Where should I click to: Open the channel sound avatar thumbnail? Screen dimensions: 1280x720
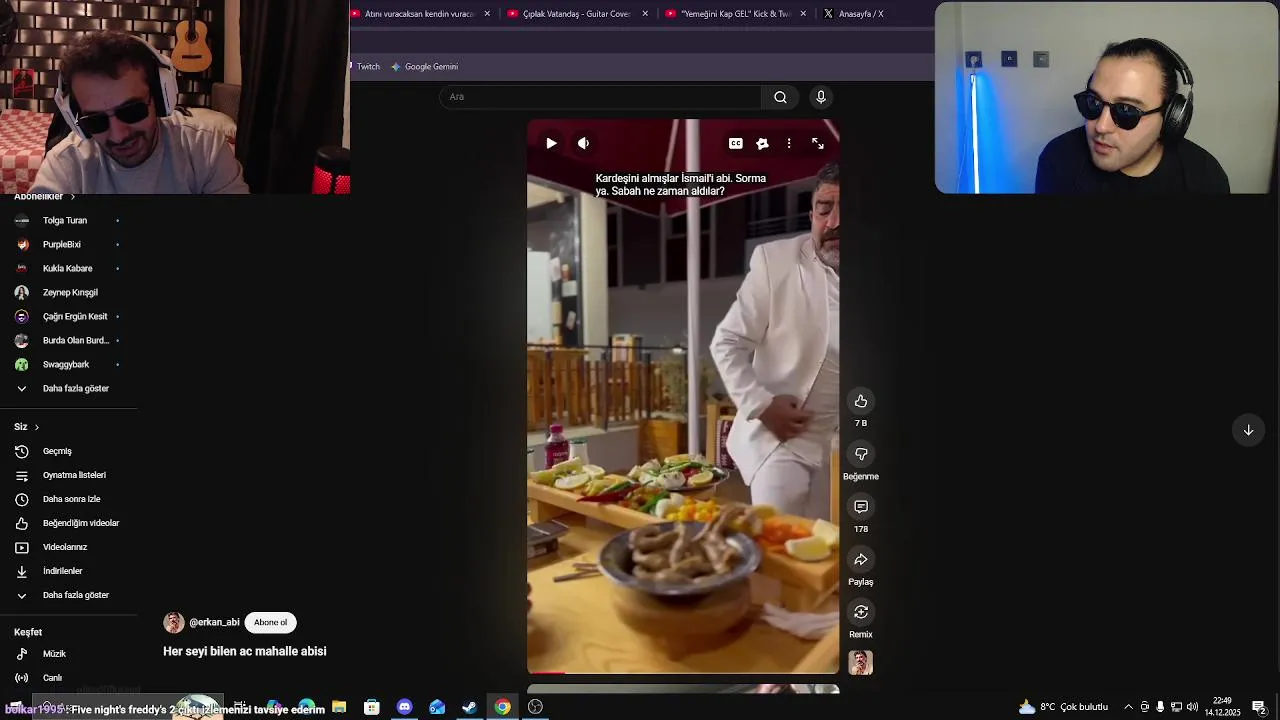pyautogui.click(x=861, y=663)
